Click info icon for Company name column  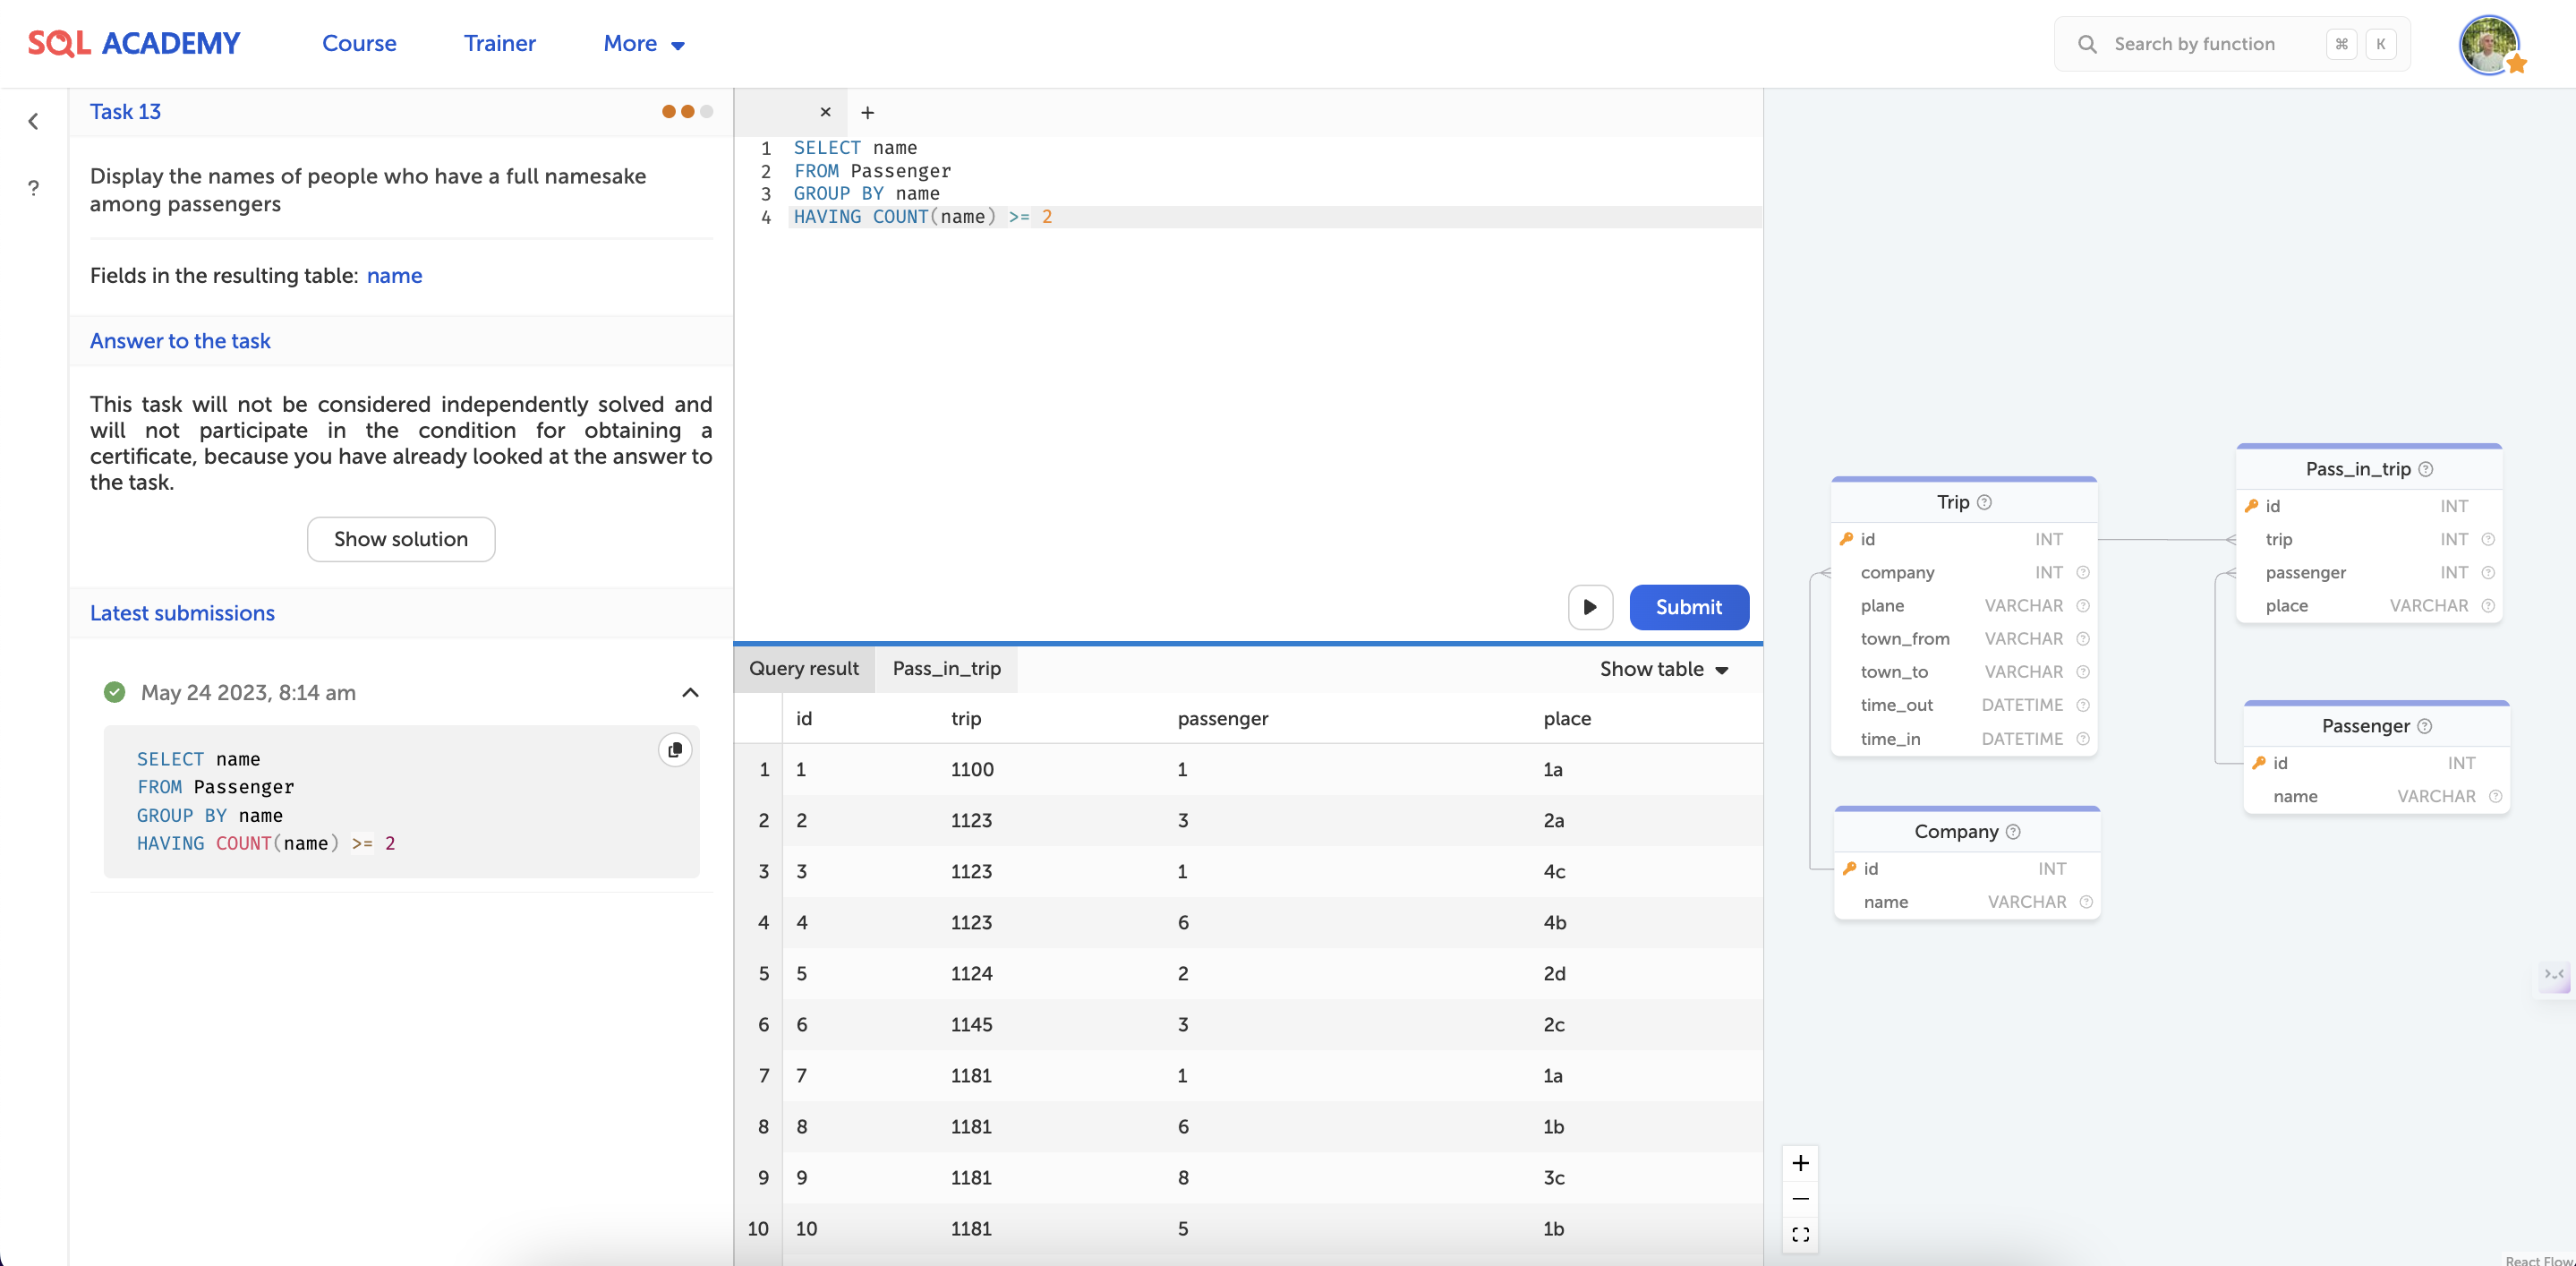tap(2086, 902)
